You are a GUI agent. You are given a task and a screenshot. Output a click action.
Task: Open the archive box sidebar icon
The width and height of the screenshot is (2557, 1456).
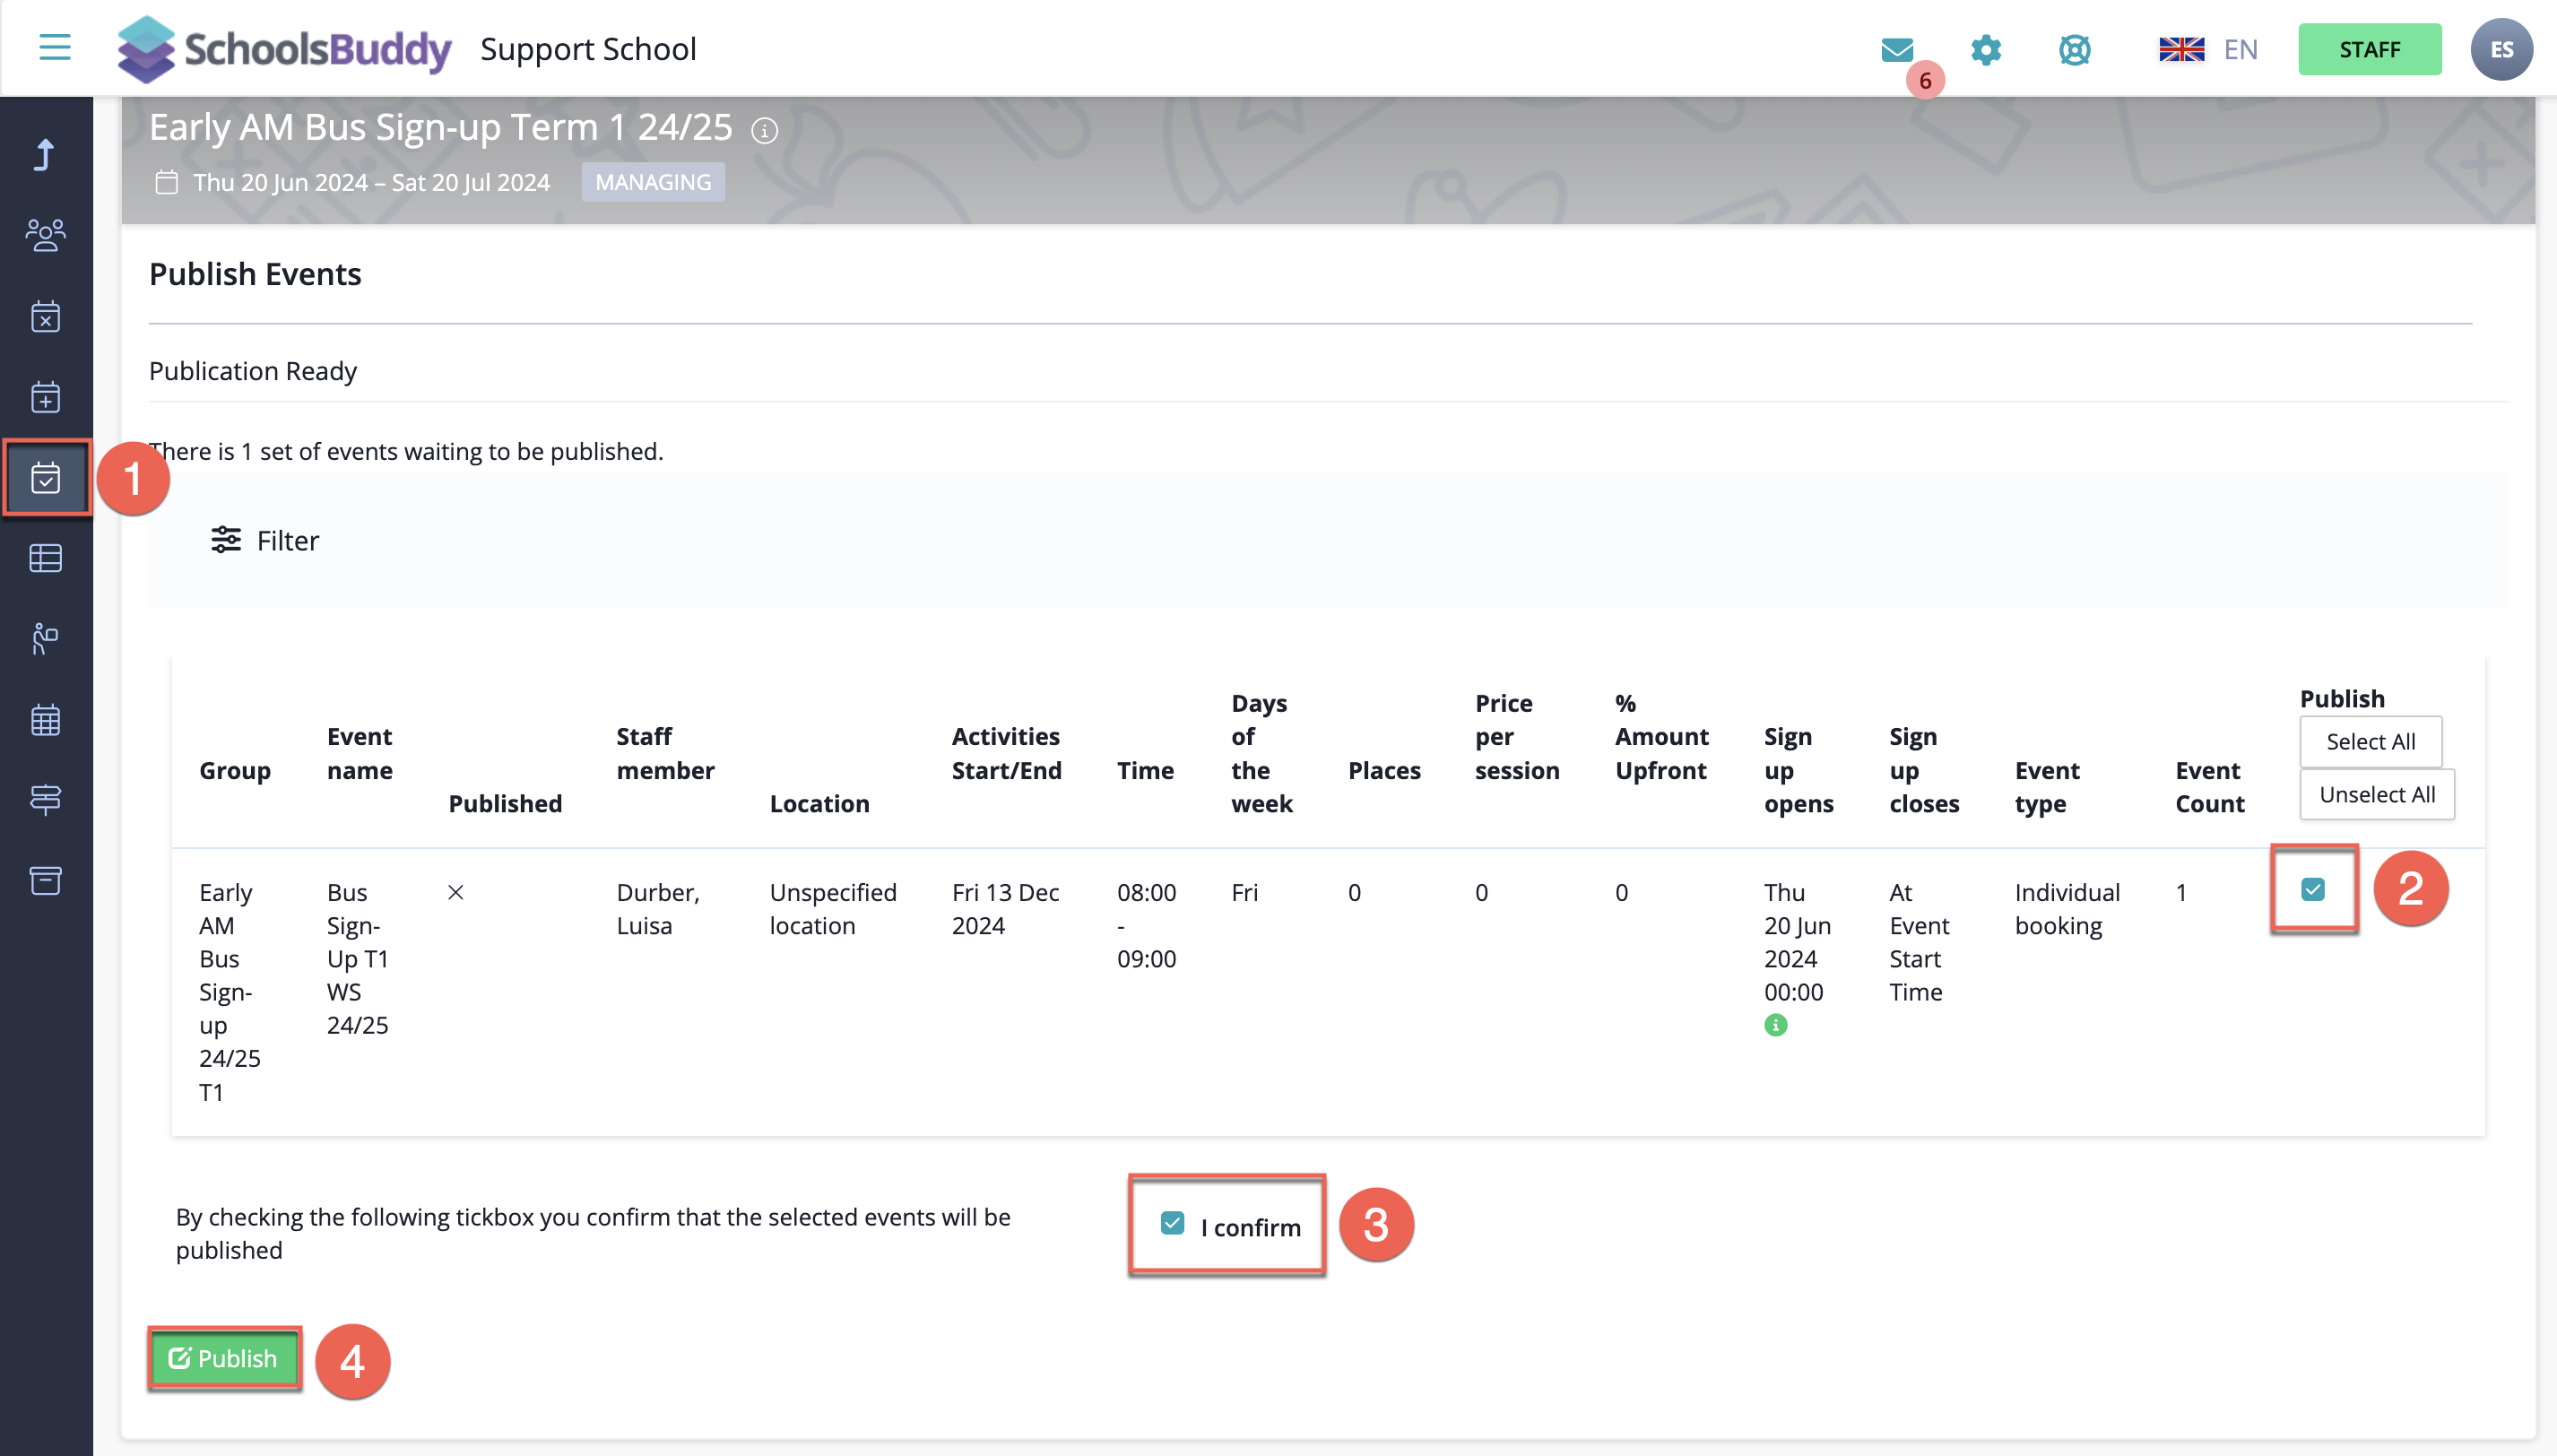[45, 880]
